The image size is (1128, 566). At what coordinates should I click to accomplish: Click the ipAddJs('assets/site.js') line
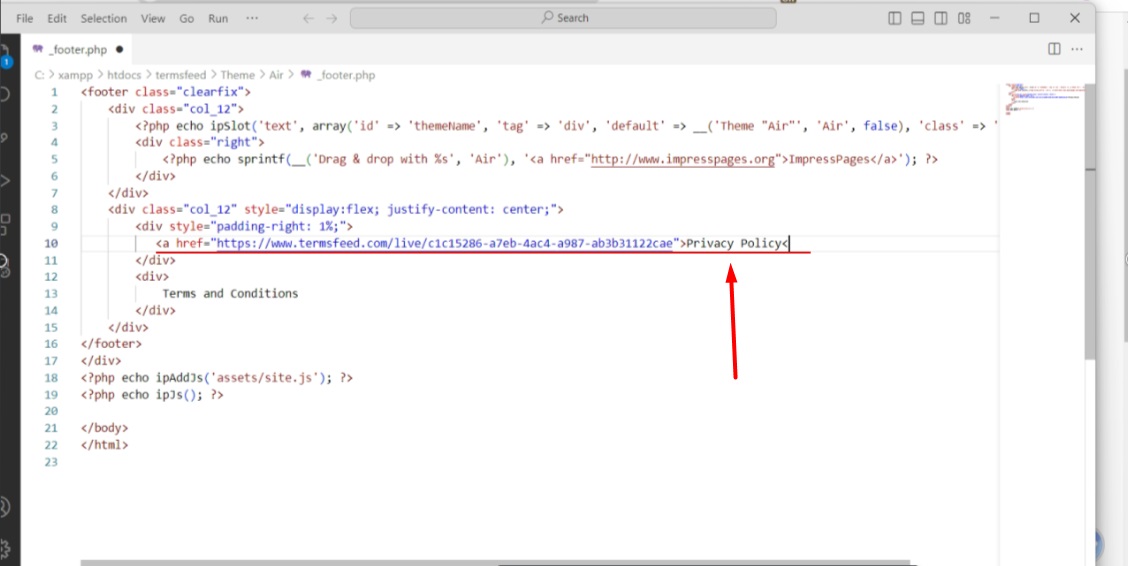217,378
